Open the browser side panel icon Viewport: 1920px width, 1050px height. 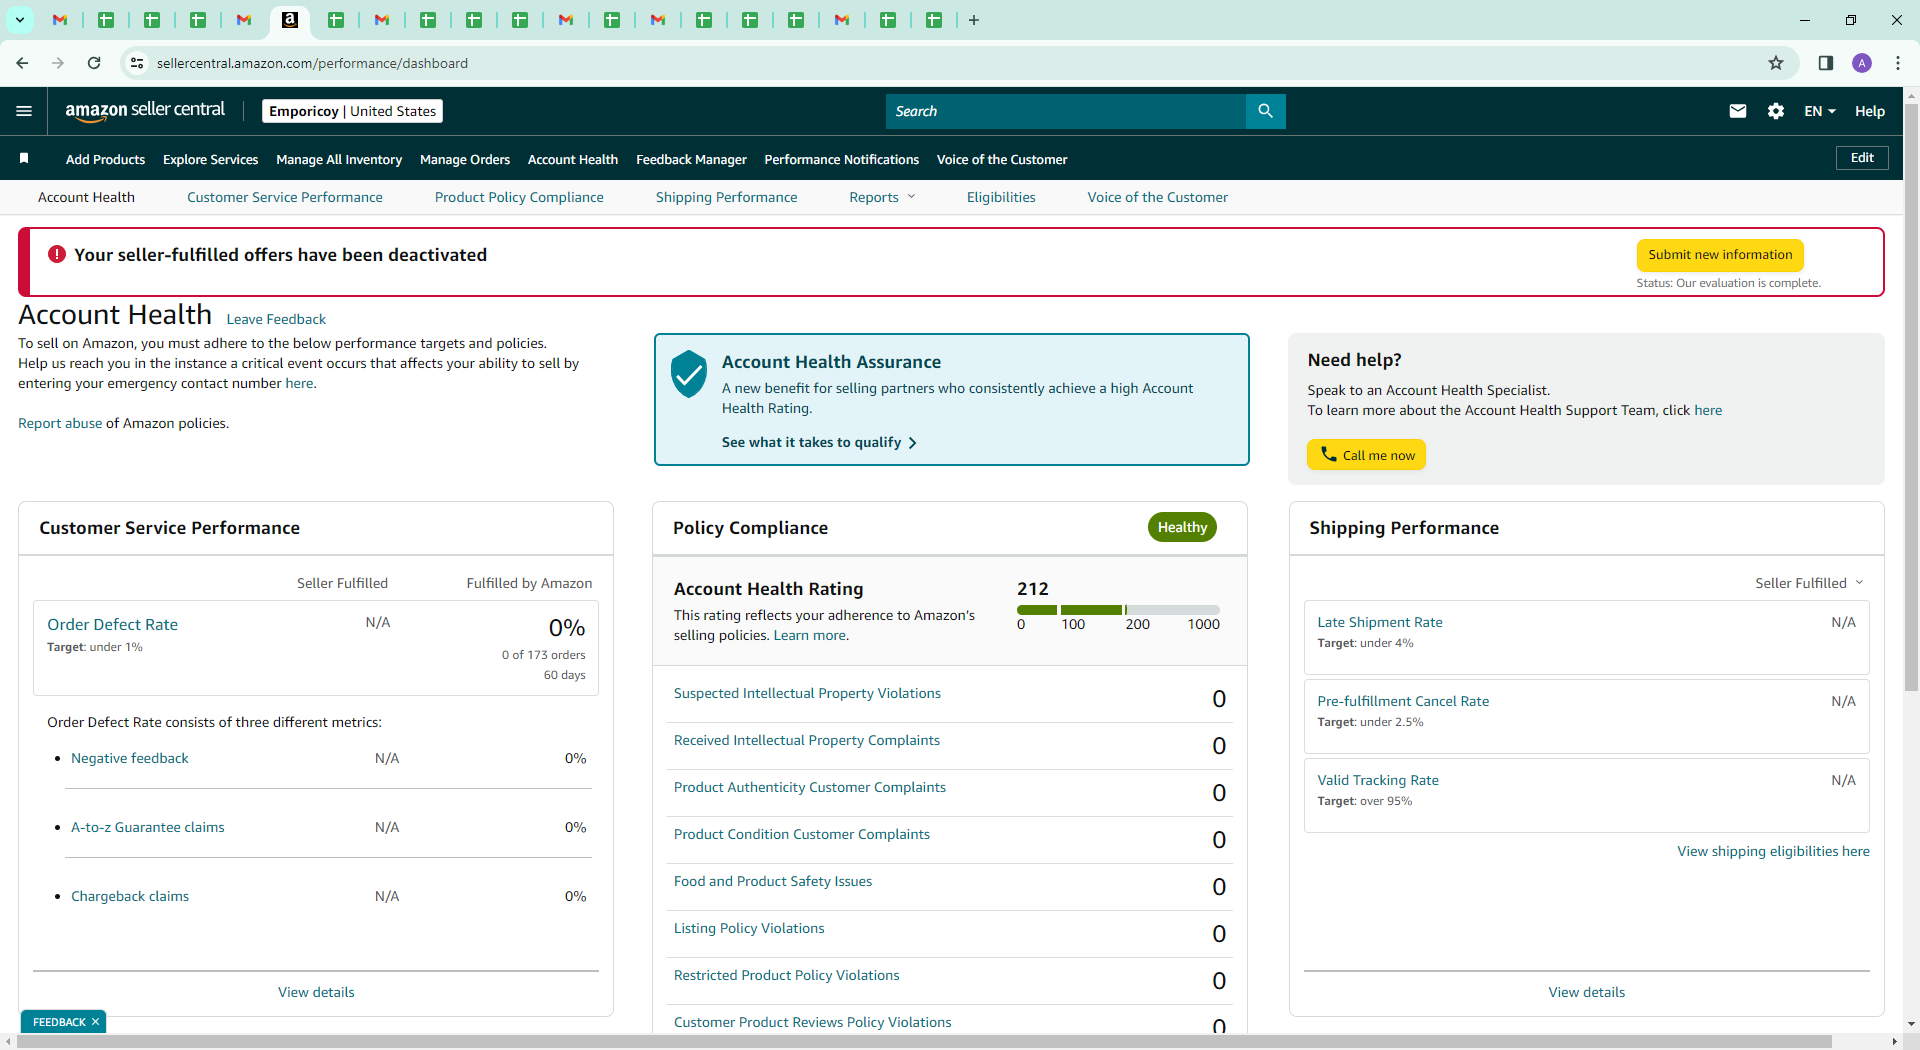tap(1826, 63)
